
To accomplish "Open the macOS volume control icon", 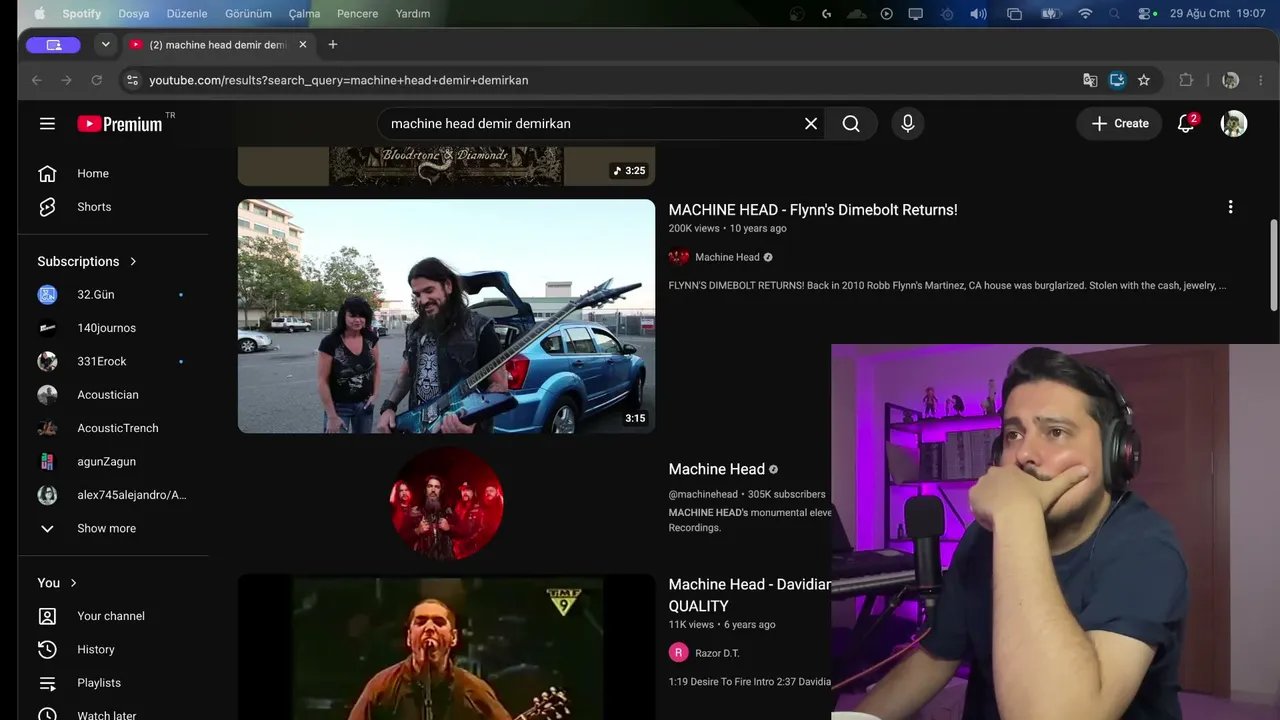I will point(978,14).
